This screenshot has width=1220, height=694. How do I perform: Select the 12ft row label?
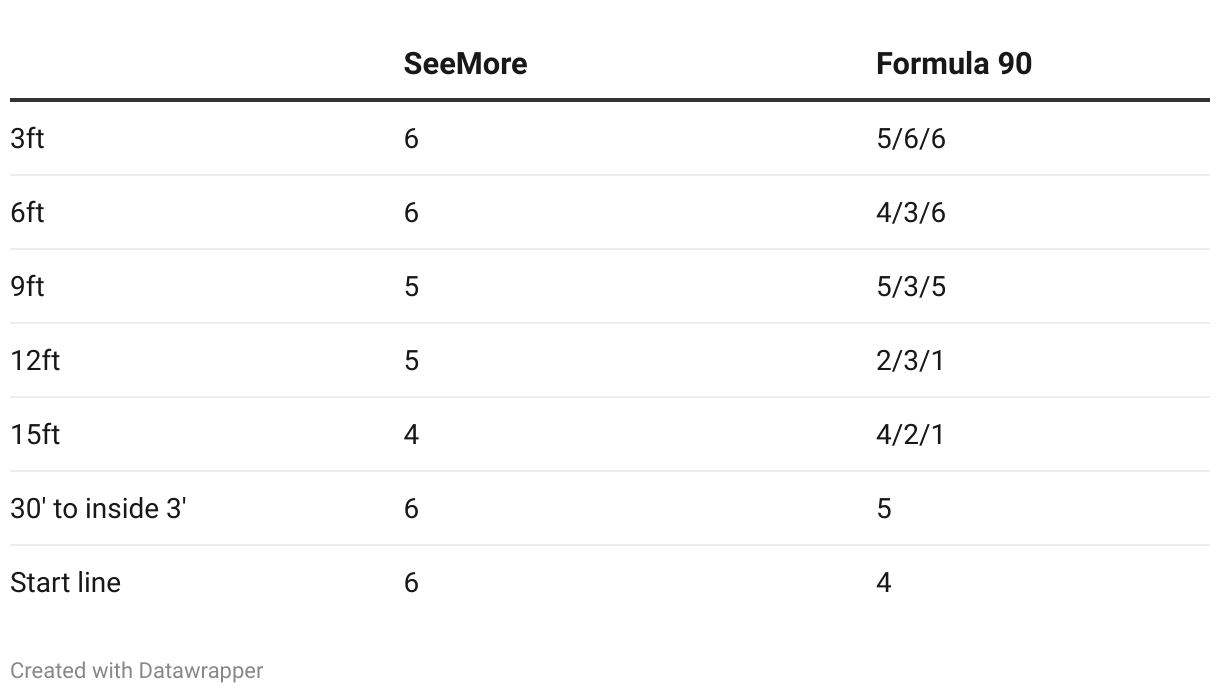point(35,360)
